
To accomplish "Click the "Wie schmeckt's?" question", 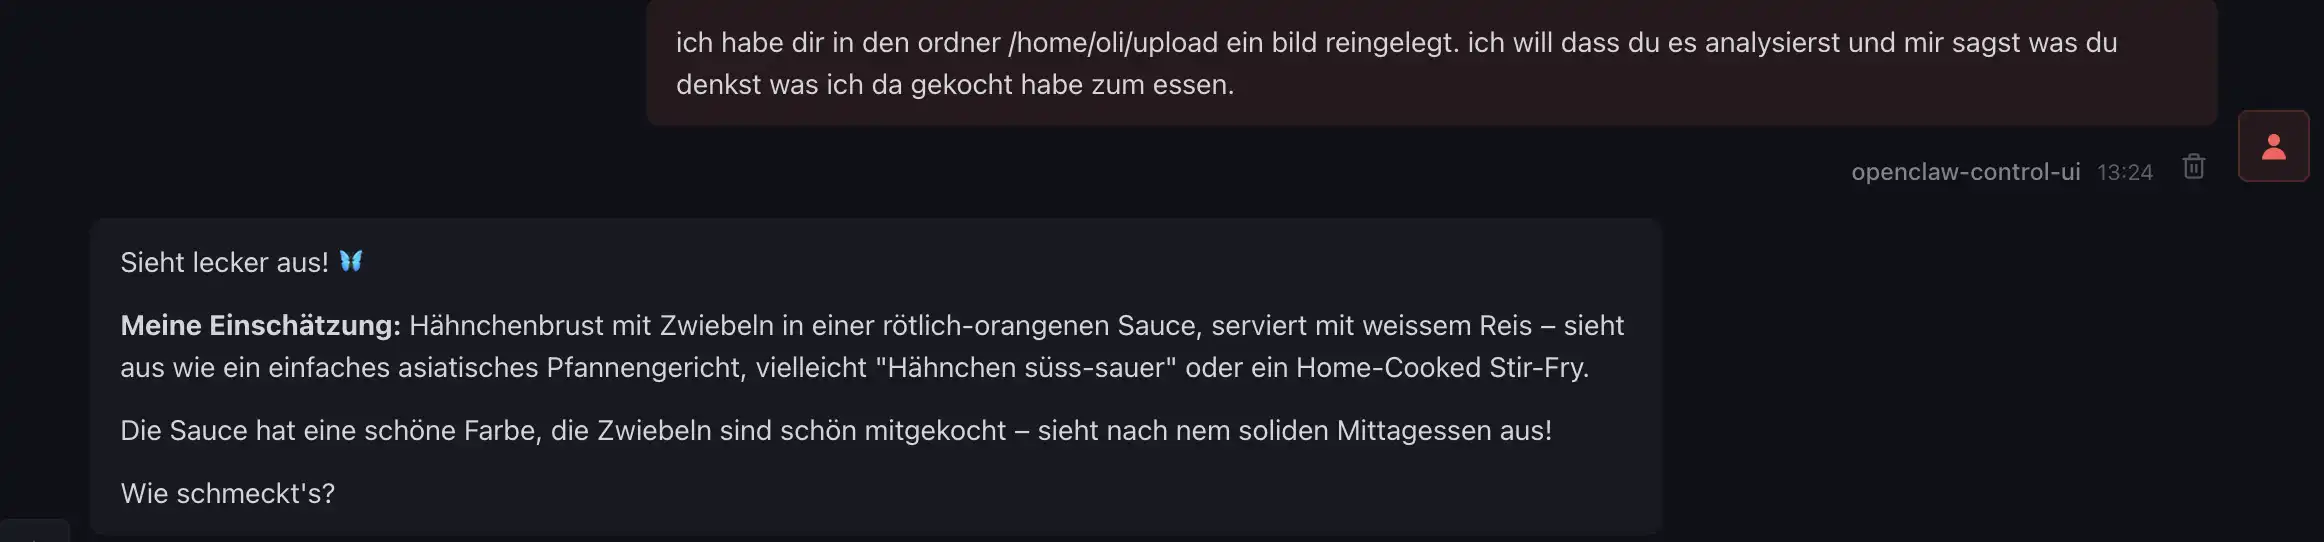I will pos(228,494).
